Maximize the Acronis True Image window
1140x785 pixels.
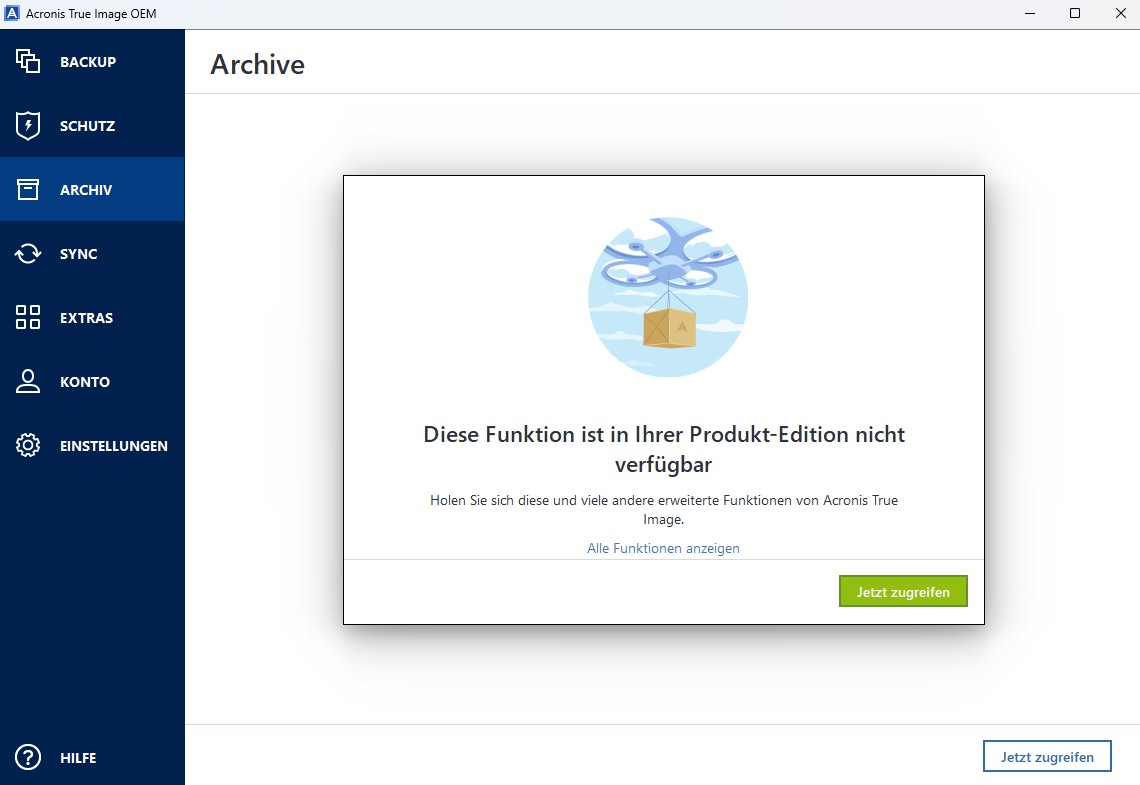click(1075, 14)
